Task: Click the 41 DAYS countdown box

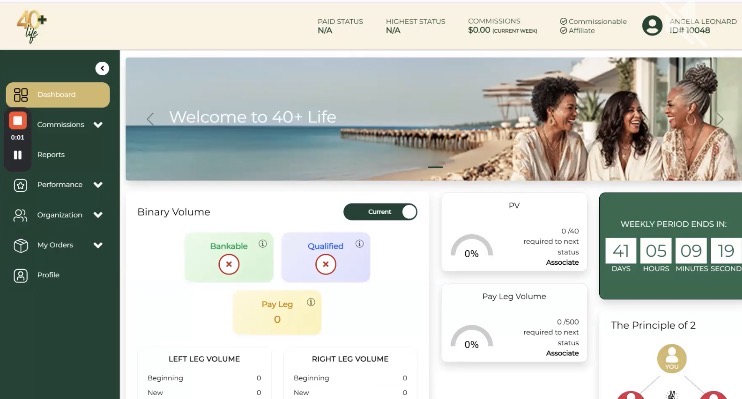Action: coord(621,250)
